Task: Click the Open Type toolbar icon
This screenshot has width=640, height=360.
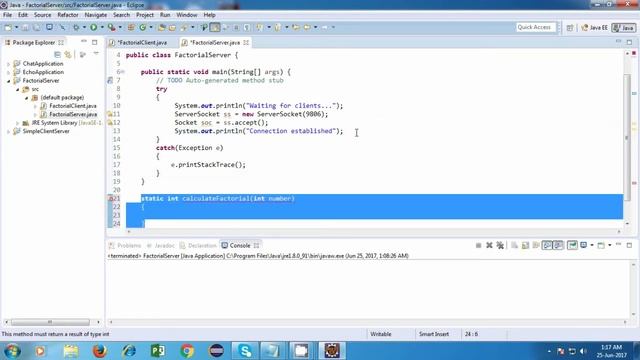Action: click(x=162, y=27)
